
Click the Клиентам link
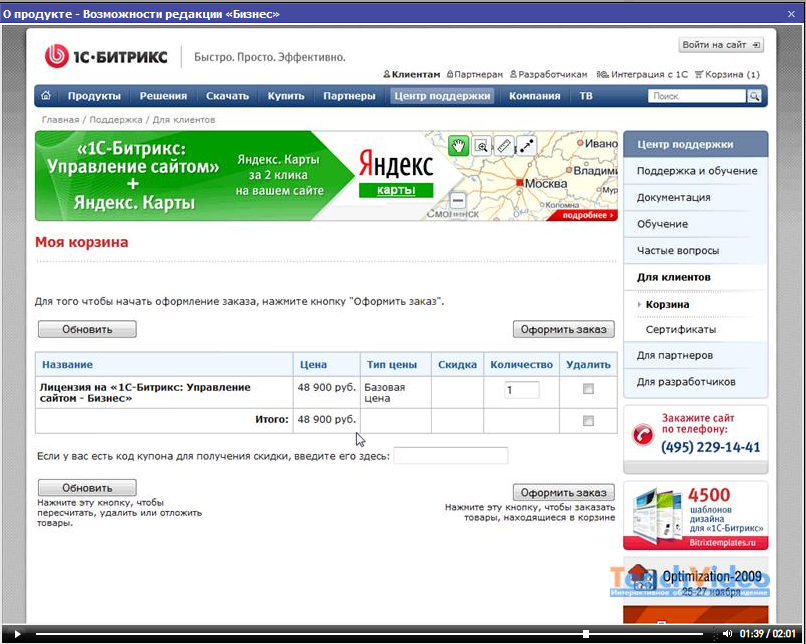pyautogui.click(x=412, y=75)
